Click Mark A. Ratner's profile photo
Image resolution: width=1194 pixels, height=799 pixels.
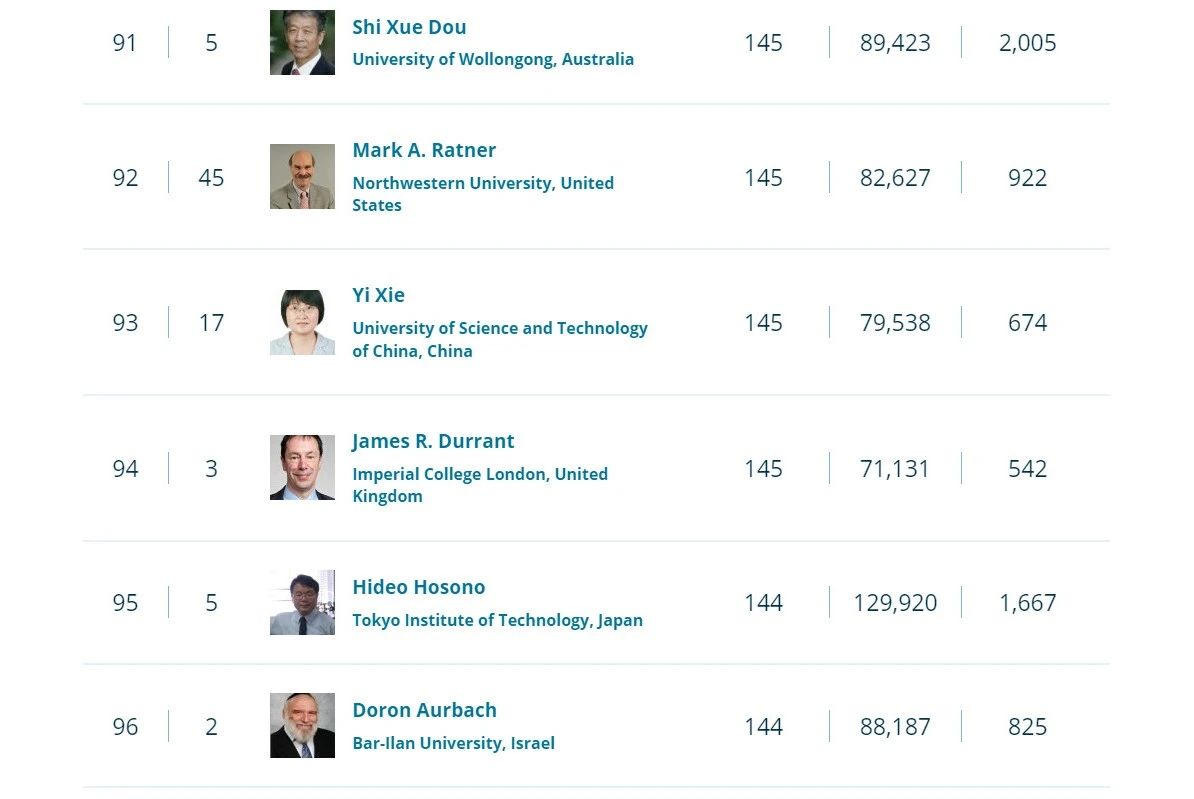coord(302,177)
